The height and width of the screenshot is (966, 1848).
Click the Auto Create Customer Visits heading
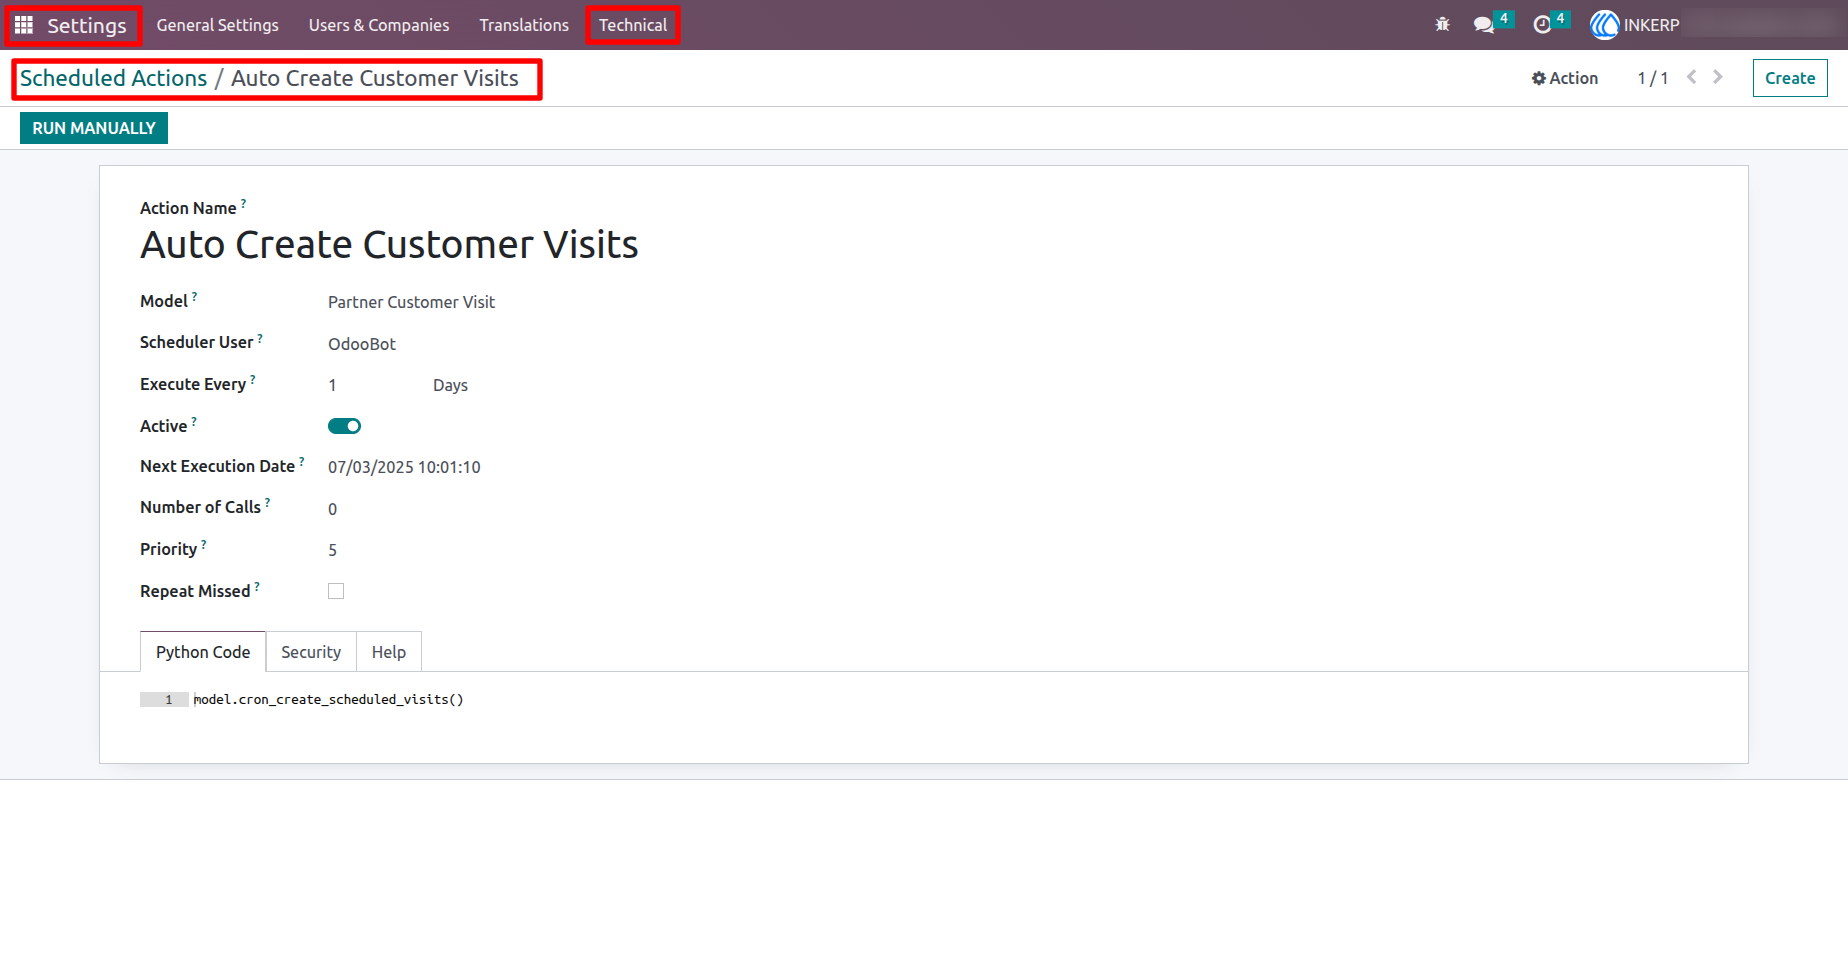[x=389, y=244]
